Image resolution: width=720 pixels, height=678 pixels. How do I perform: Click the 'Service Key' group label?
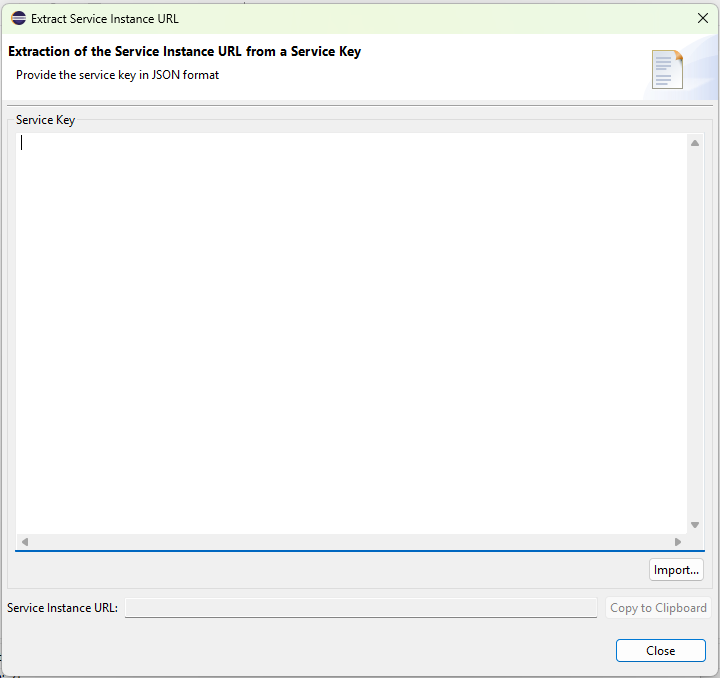45,120
